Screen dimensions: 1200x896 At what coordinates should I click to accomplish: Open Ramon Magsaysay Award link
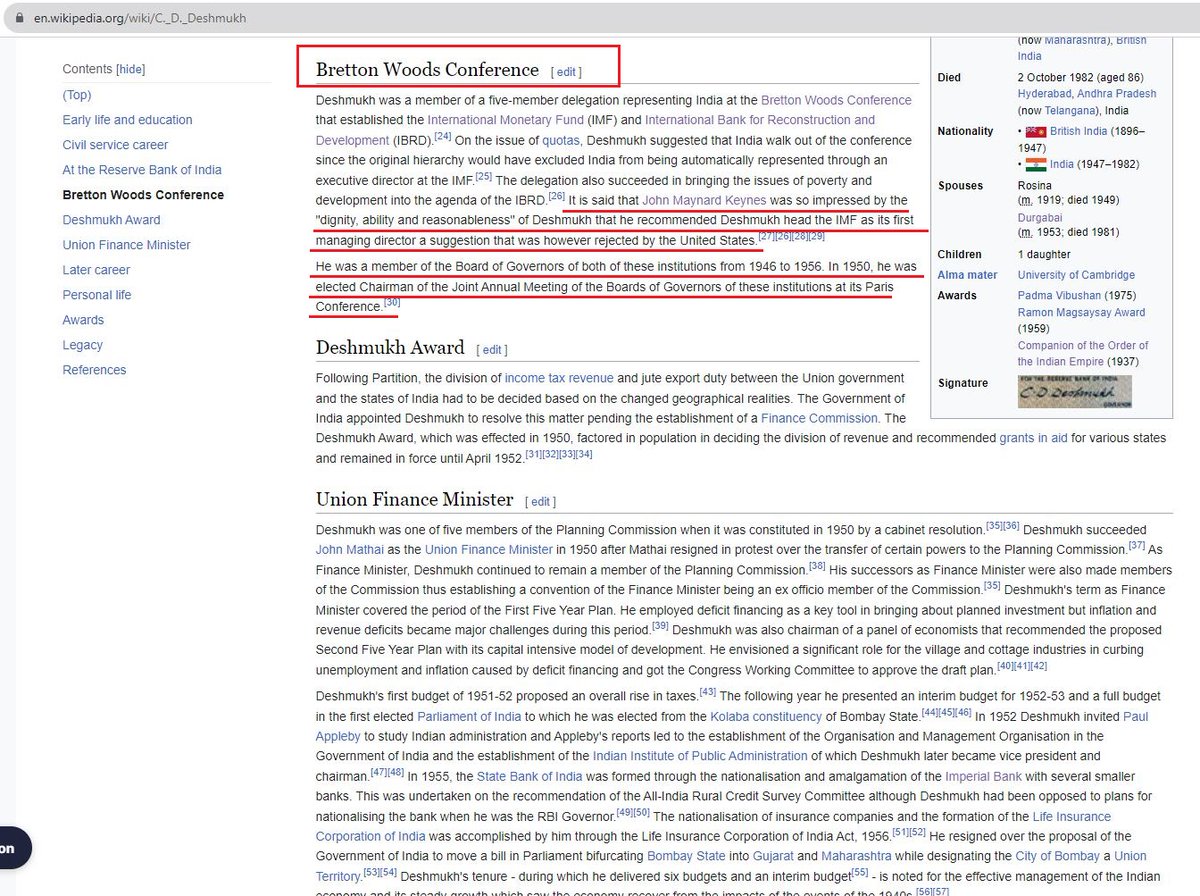click(x=1081, y=312)
